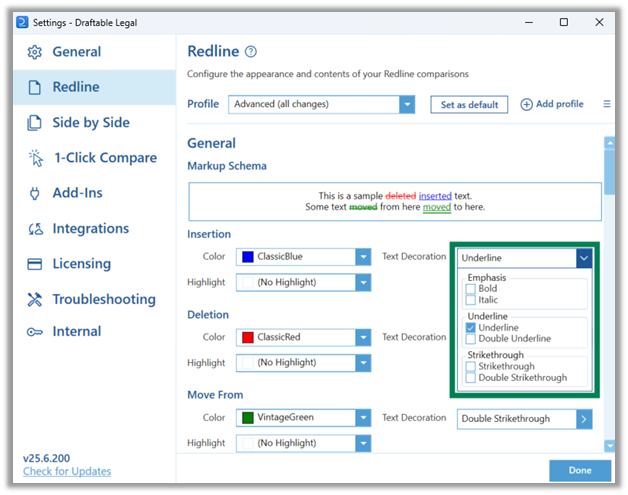Select the Redline settings tab
This screenshot has width=628, height=495.
(95, 87)
